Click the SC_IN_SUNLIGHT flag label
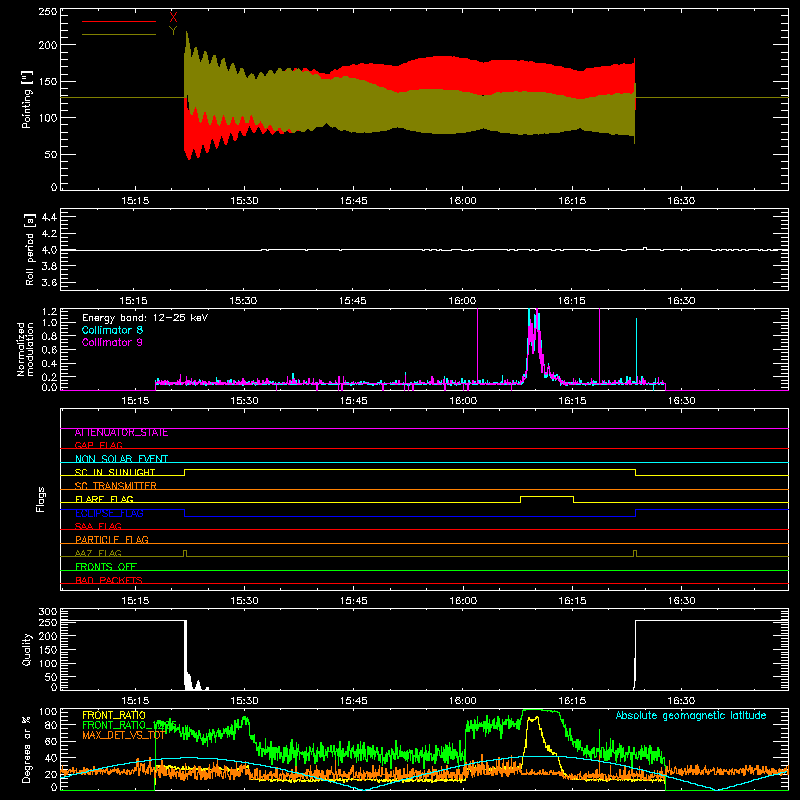800x800 pixels. (x=115, y=472)
